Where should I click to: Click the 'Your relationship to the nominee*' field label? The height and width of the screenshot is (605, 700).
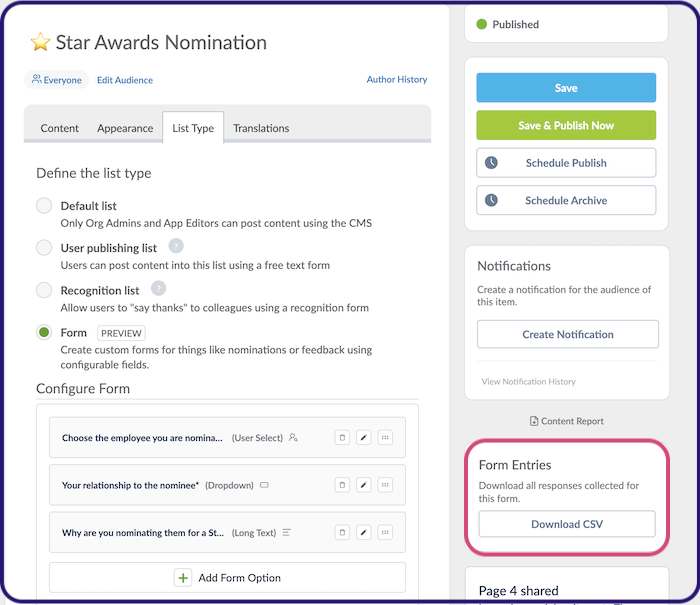(130, 485)
